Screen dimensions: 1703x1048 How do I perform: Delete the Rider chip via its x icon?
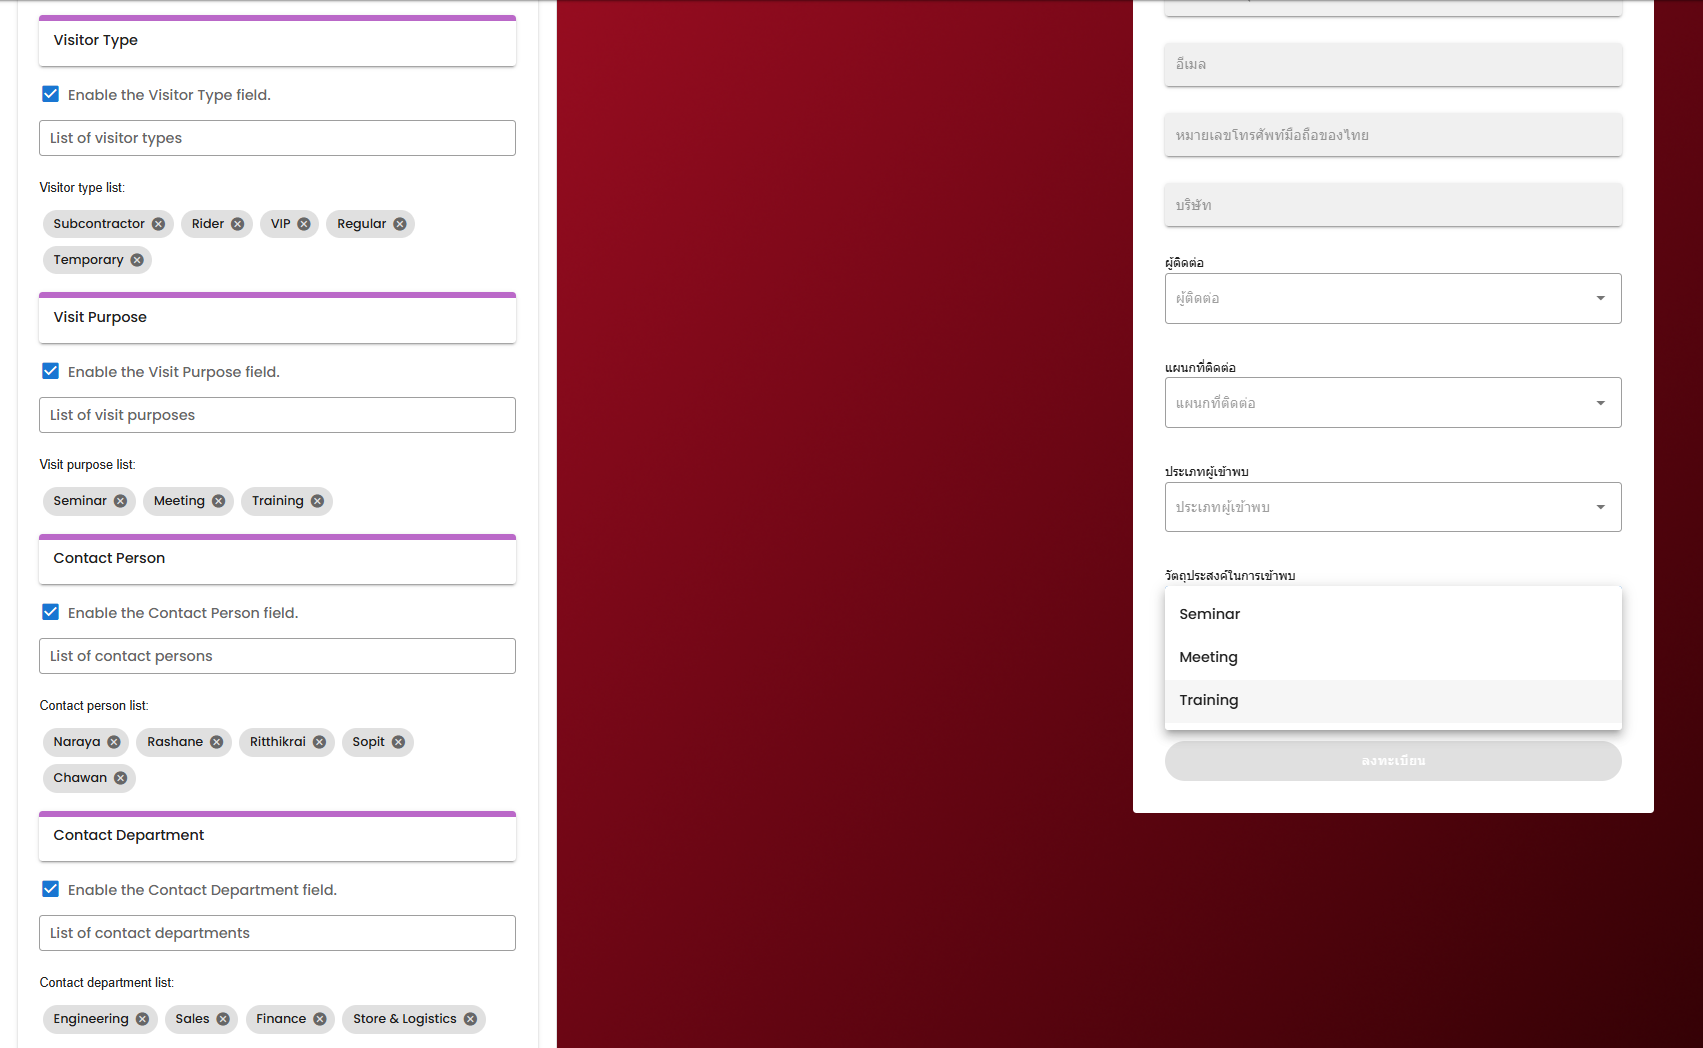(x=237, y=224)
